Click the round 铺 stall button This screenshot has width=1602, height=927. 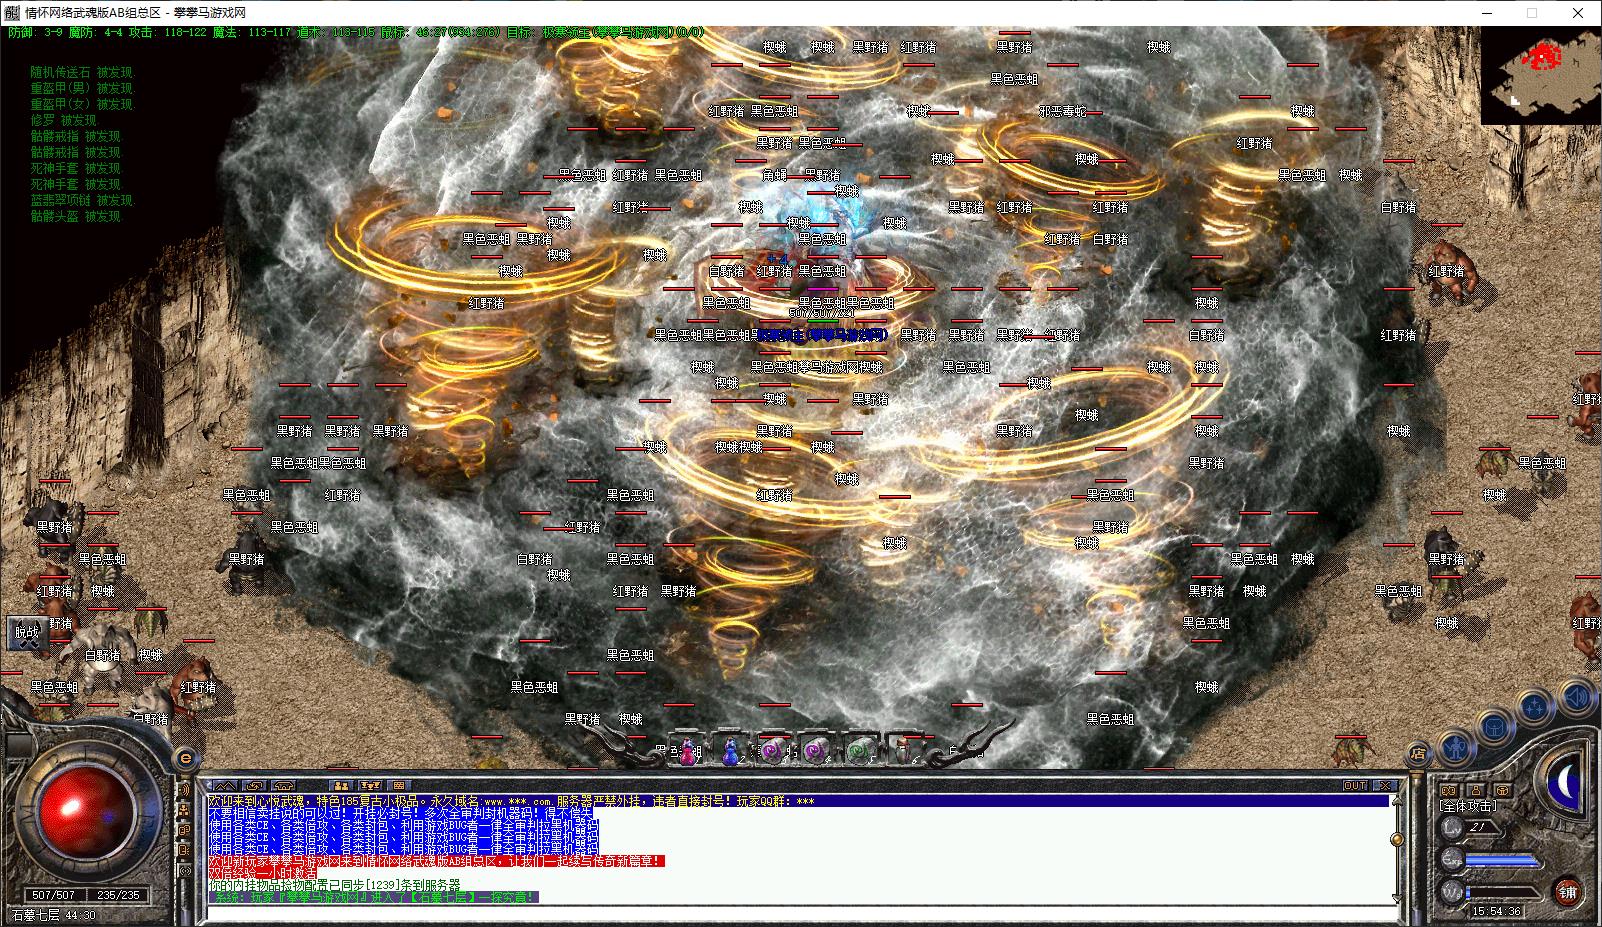point(1567,891)
